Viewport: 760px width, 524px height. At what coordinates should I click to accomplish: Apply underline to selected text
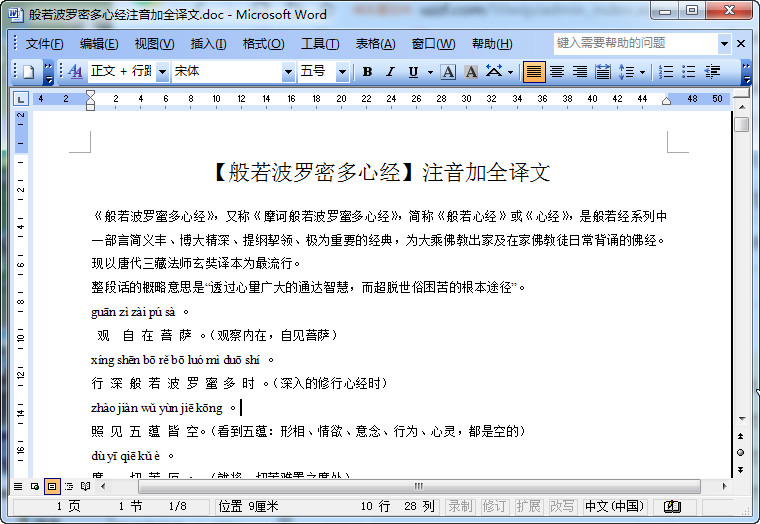[413, 72]
